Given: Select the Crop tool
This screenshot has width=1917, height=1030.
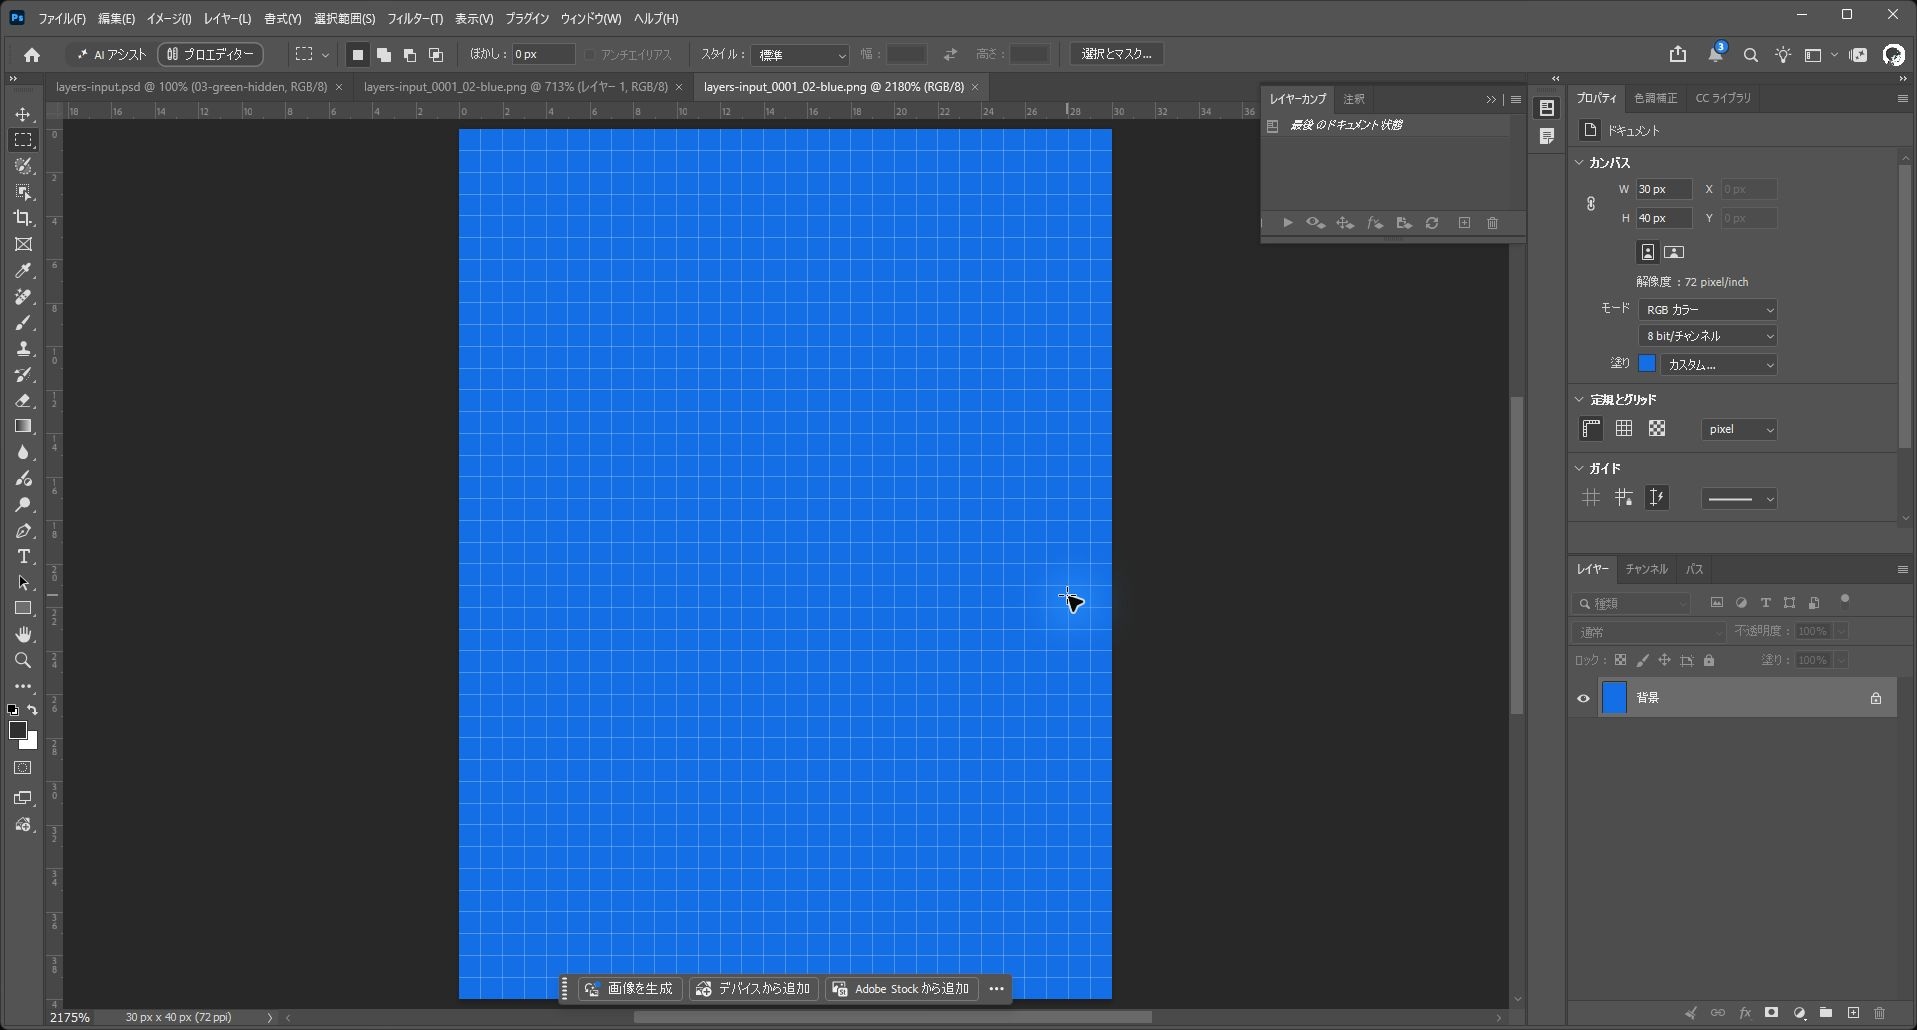Looking at the screenshot, I should (x=23, y=218).
